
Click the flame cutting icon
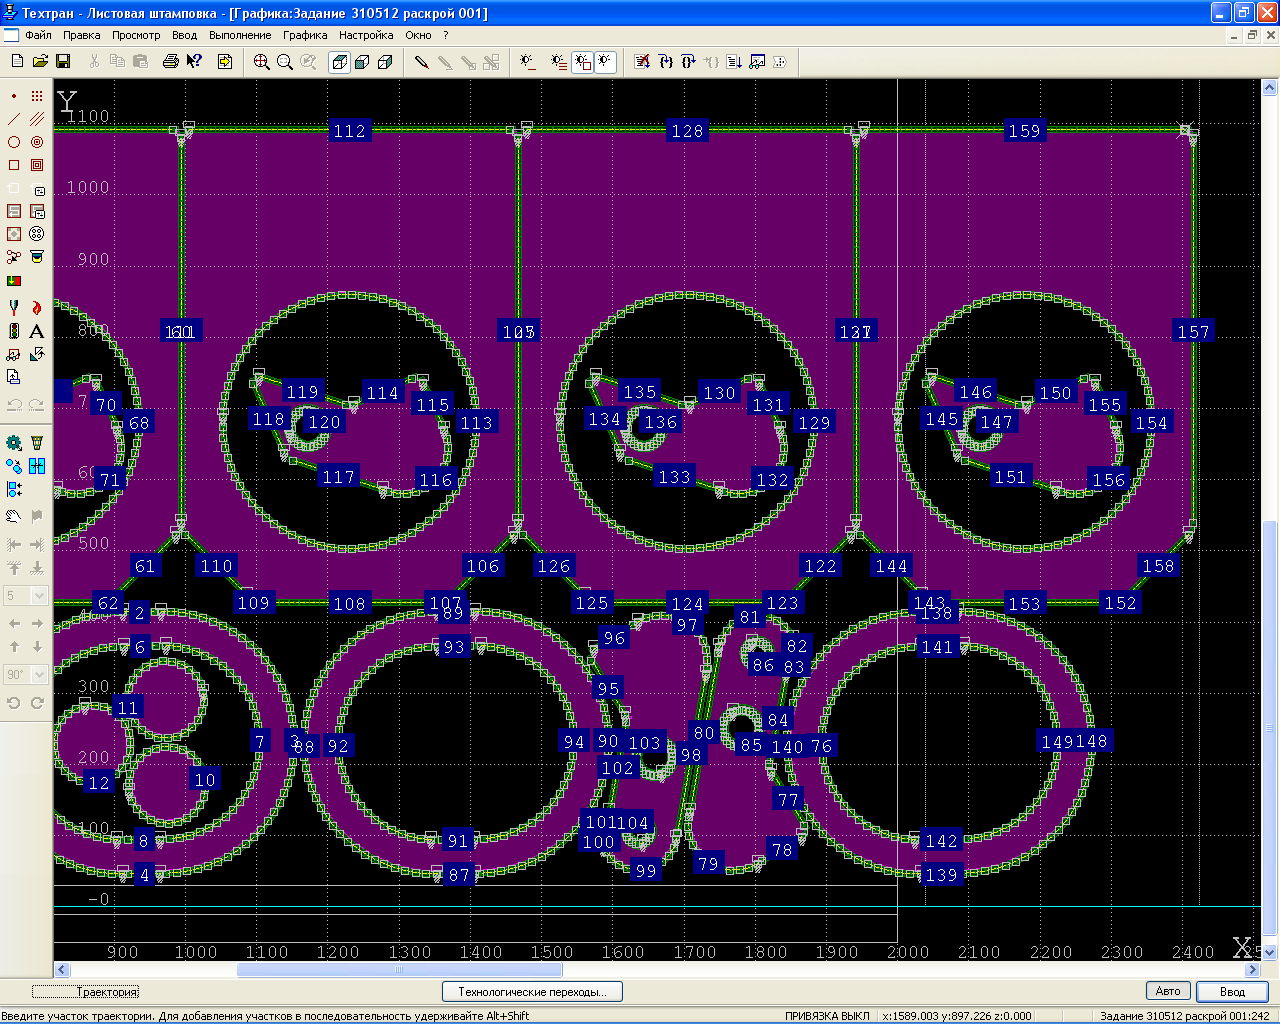tap(37, 308)
